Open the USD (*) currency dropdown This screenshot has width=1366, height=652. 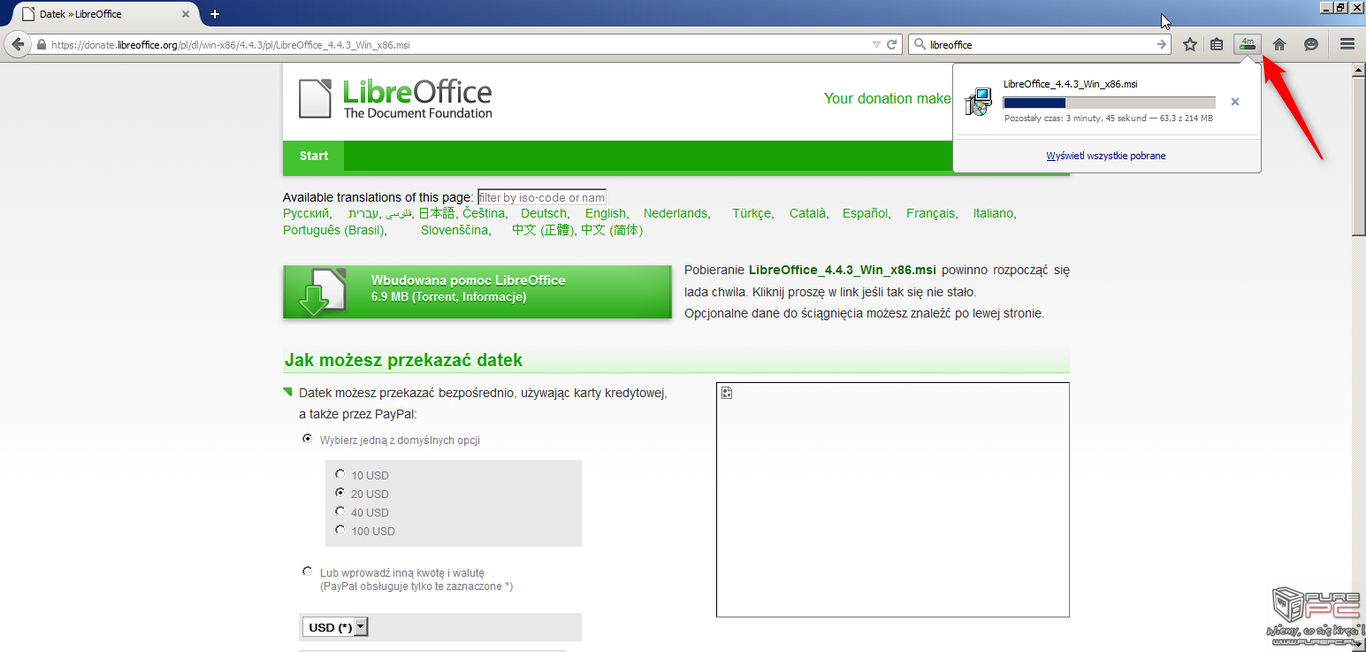[335, 627]
